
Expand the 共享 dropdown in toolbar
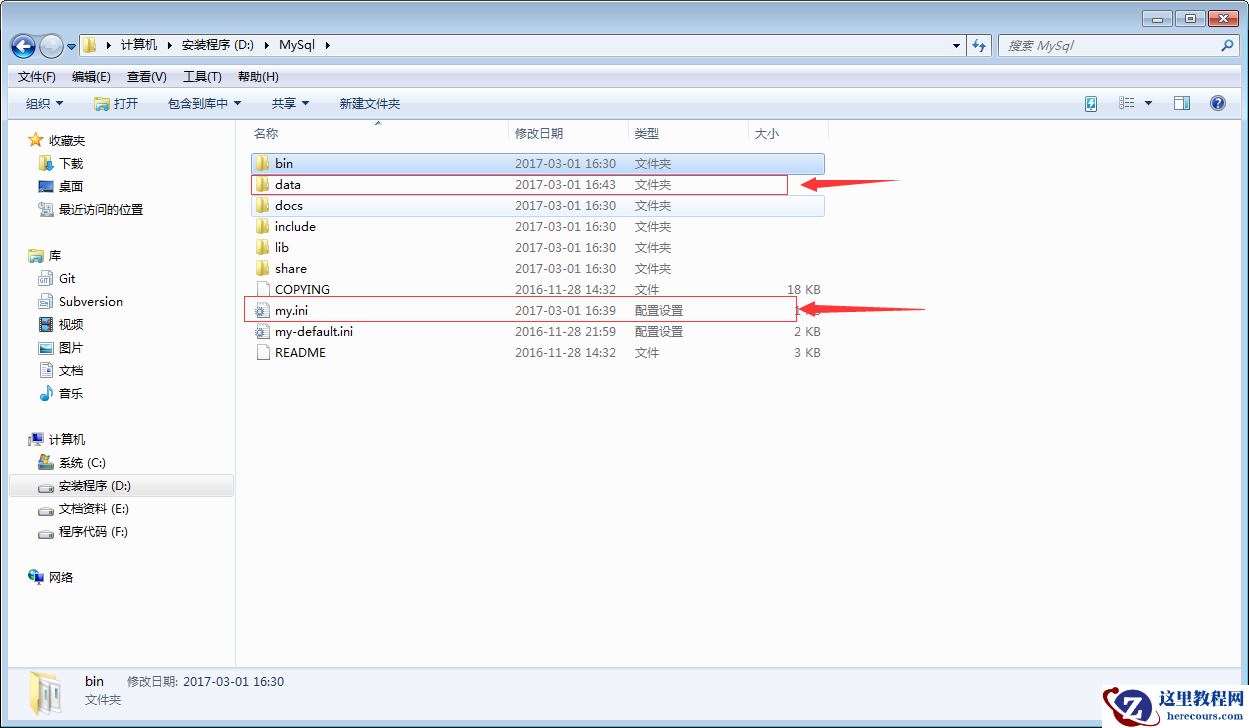(290, 104)
